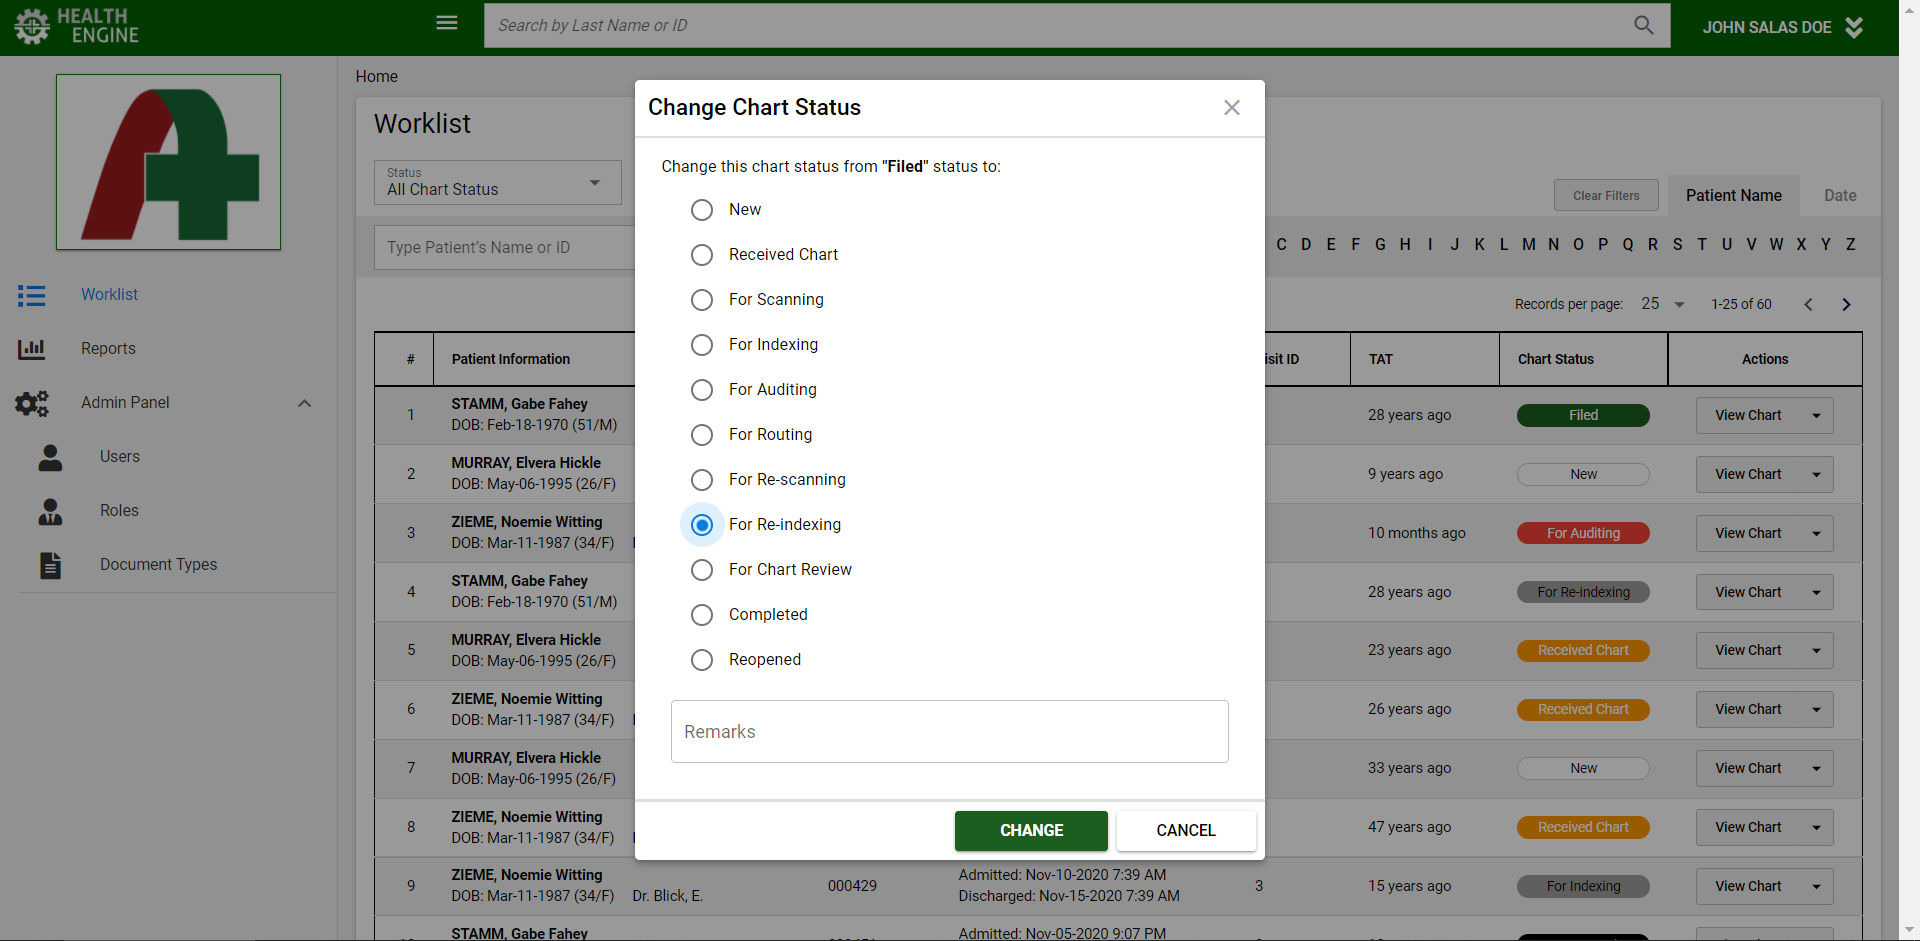Select For Chart Review option
The width and height of the screenshot is (1920, 941).
pos(702,570)
